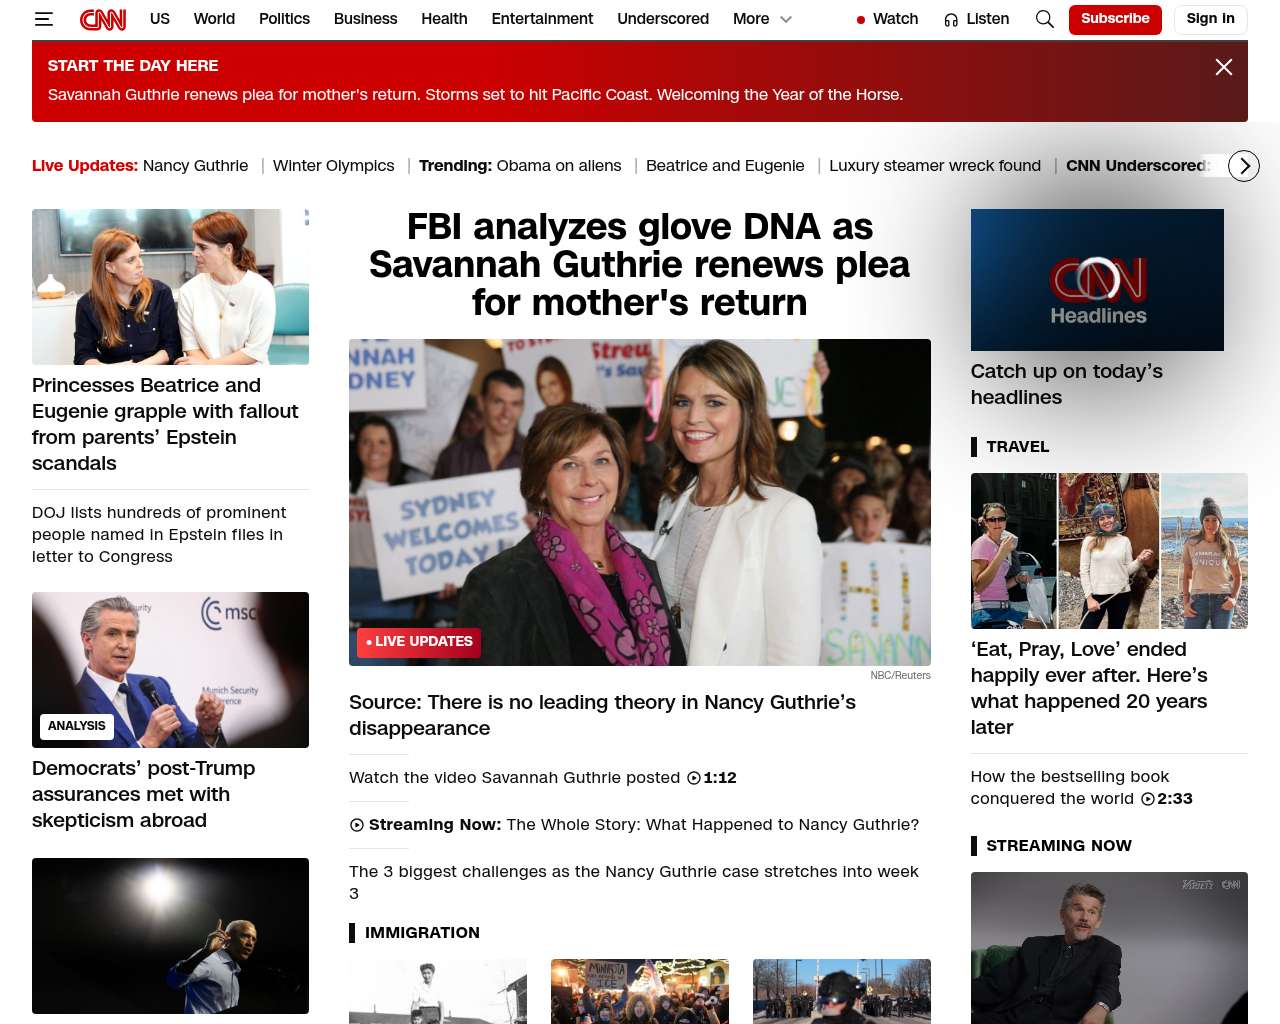The width and height of the screenshot is (1280, 1024).
Task: Open Eat, Pray, Love photo collage
Action: click(x=1109, y=551)
